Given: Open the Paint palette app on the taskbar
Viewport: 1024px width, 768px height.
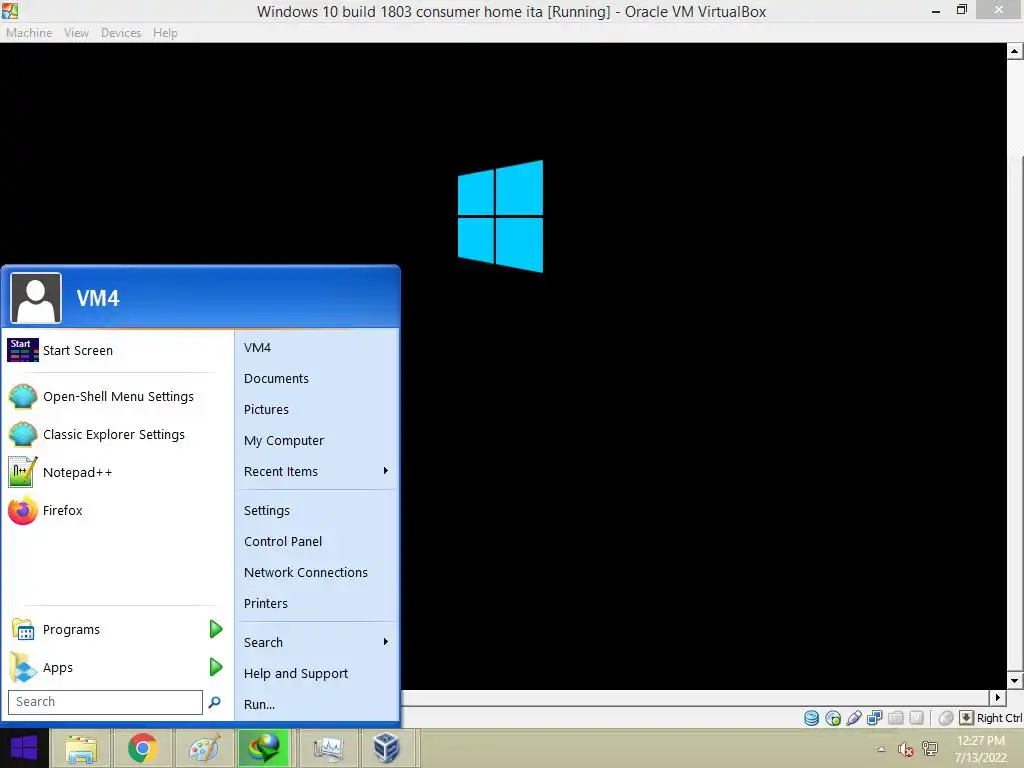Looking at the screenshot, I should tap(204, 748).
